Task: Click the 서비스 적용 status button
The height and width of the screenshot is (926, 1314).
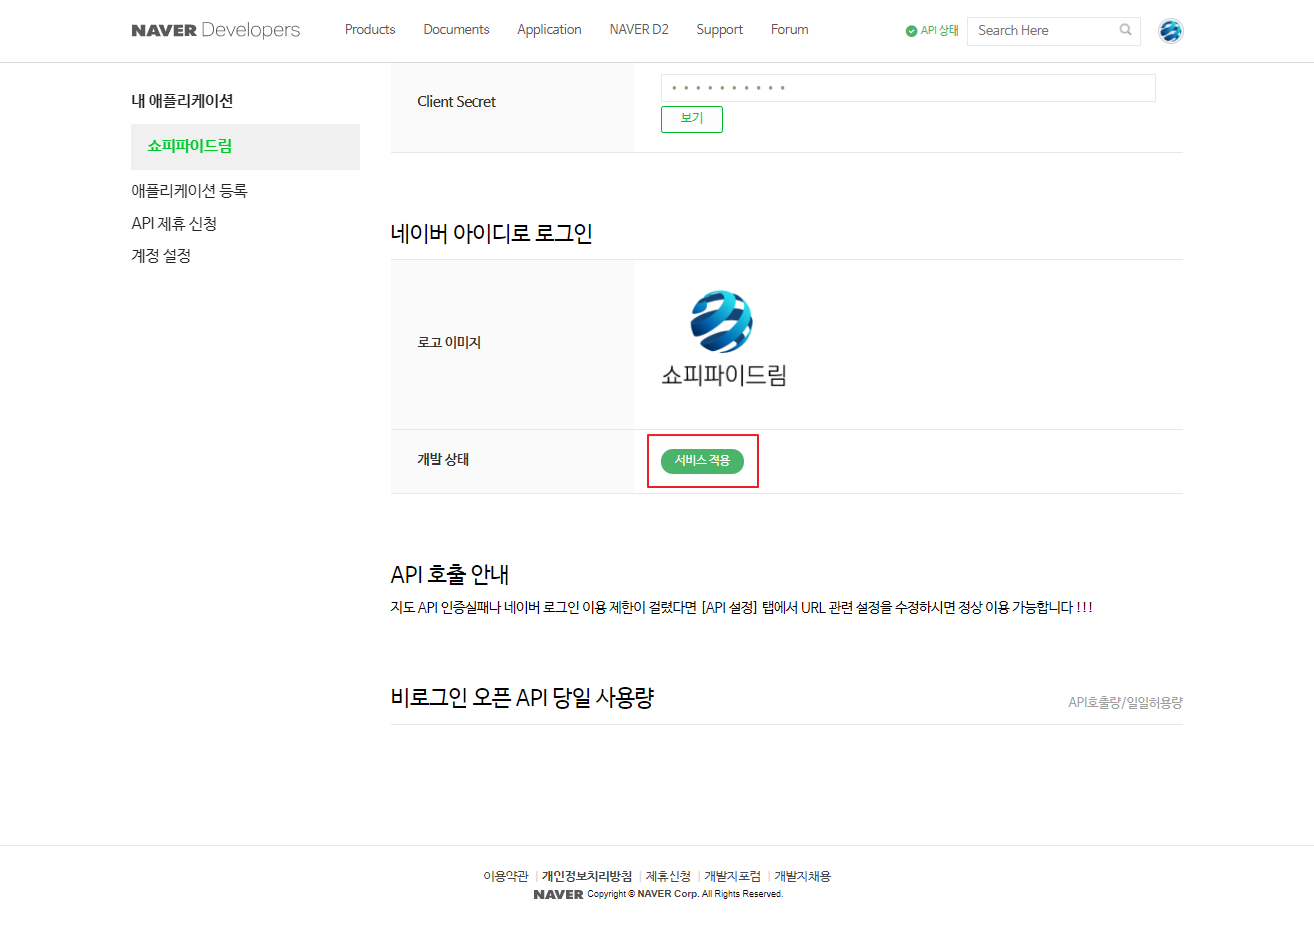Action: click(x=702, y=461)
